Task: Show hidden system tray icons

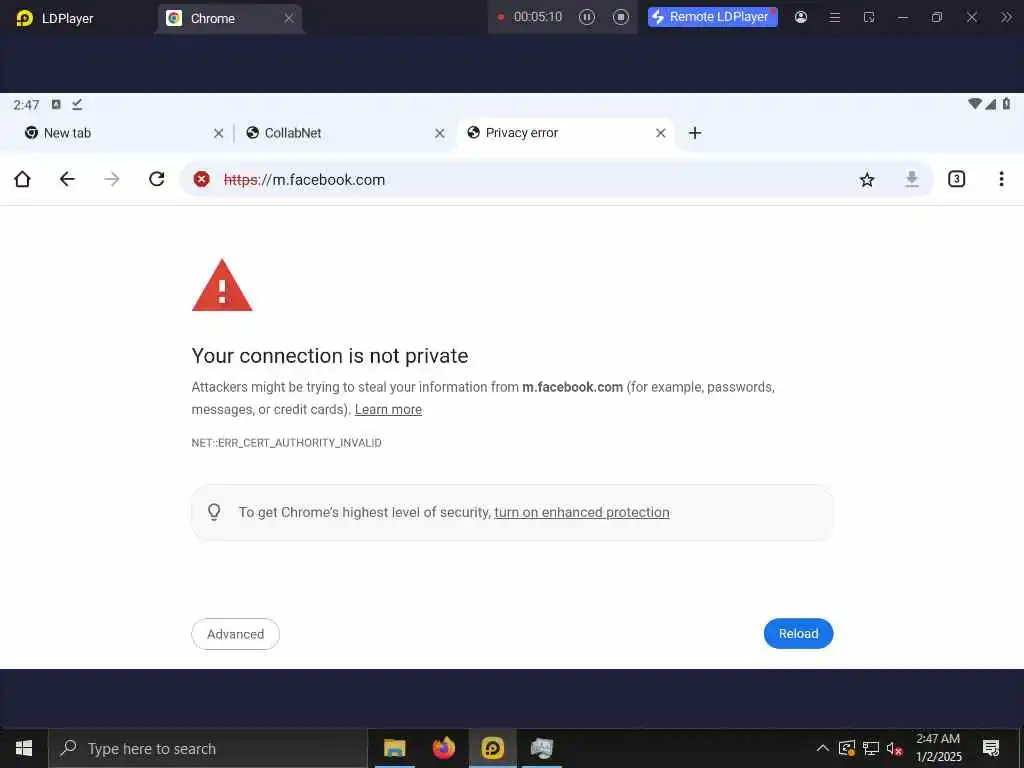Action: (823, 748)
